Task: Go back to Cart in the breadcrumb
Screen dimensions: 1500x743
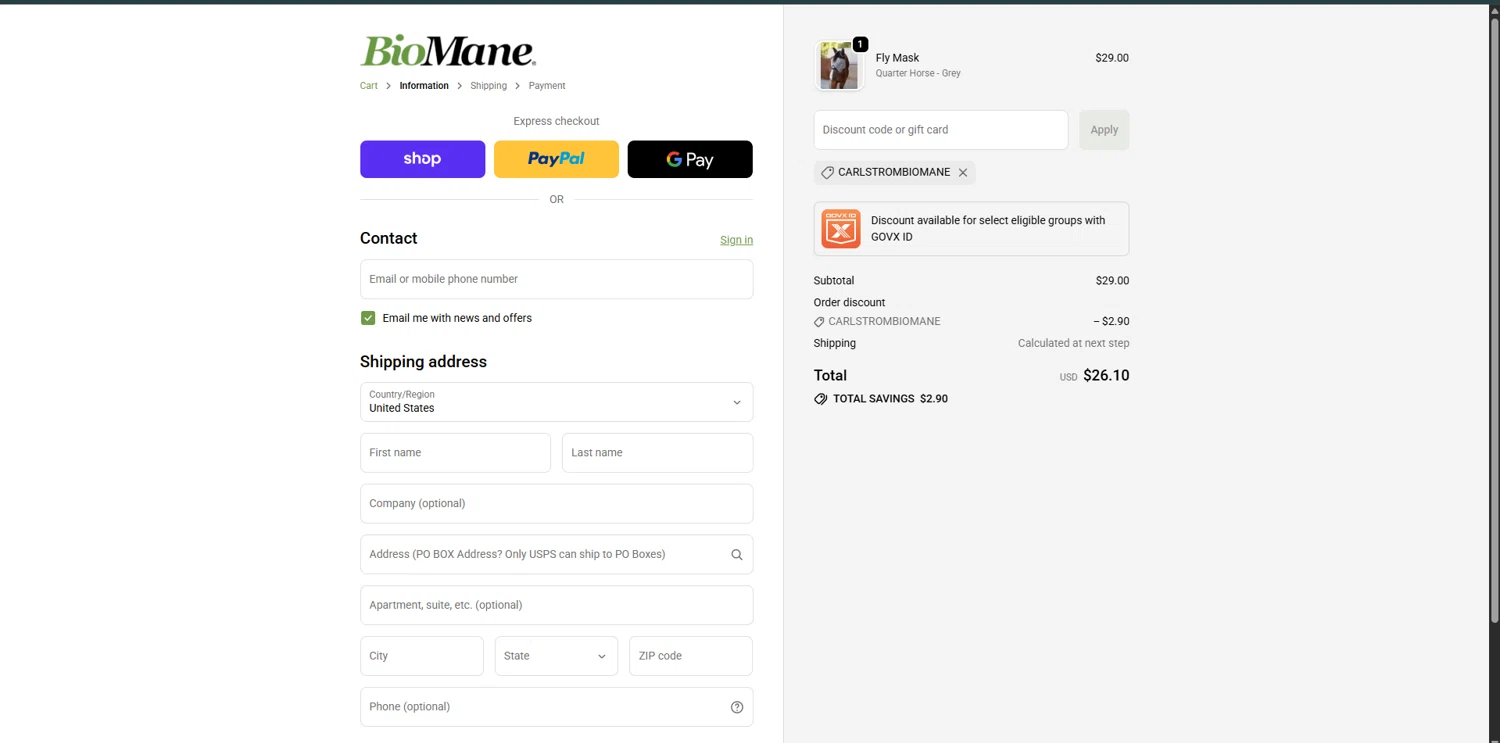Action: (369, 86)
